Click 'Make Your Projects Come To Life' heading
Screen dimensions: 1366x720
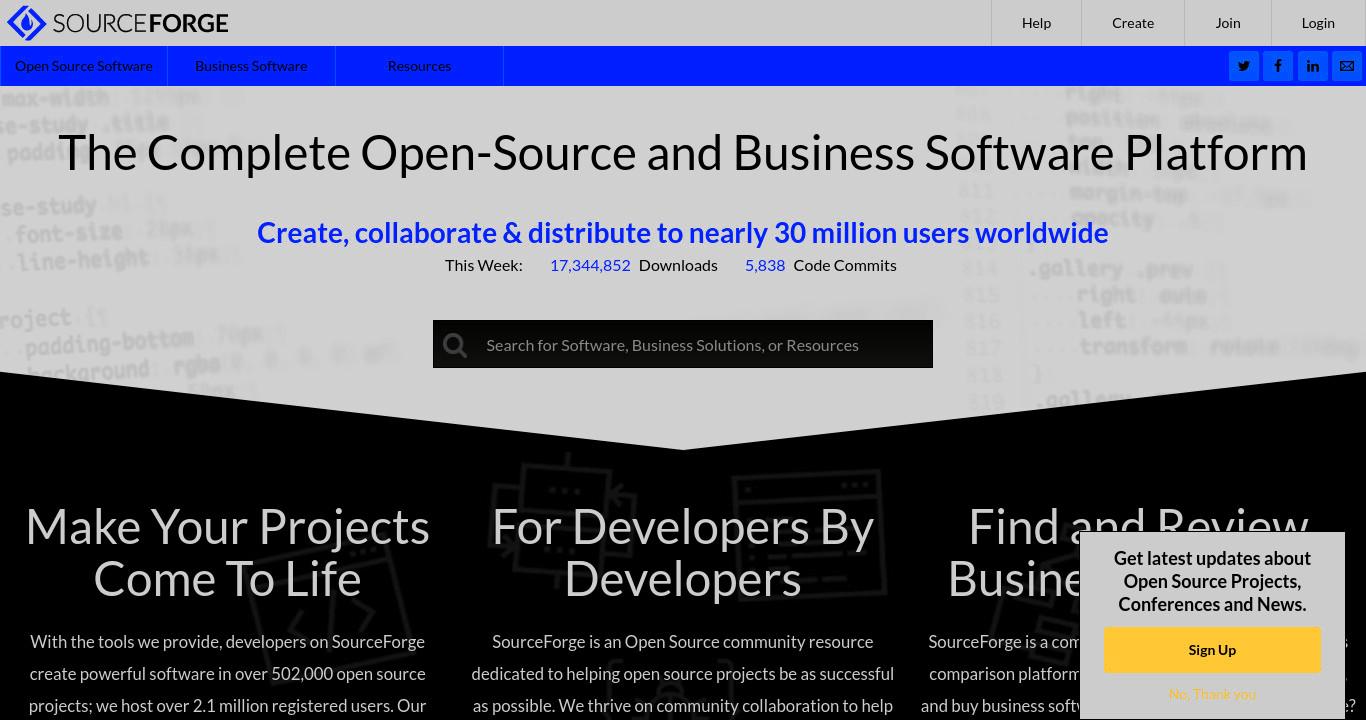click(x=228, y=552)
